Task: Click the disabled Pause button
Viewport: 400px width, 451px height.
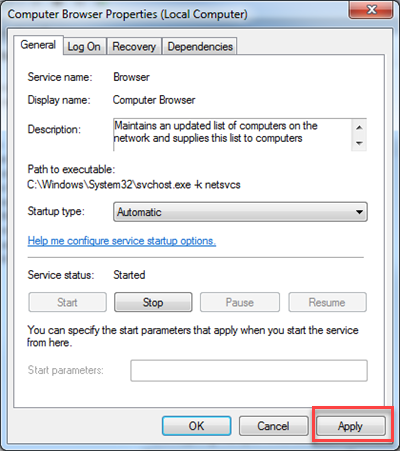Action: (x=240, y=302)
